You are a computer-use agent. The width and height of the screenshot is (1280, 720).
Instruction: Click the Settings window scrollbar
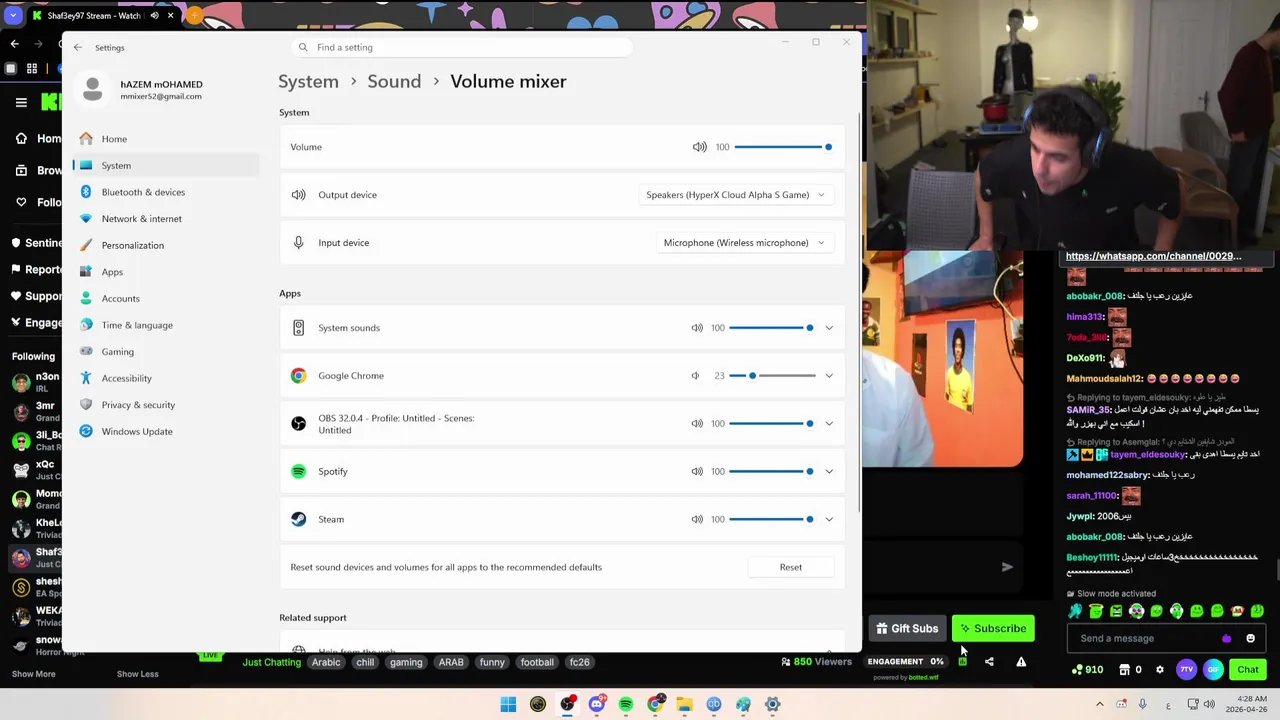point(859,310)
